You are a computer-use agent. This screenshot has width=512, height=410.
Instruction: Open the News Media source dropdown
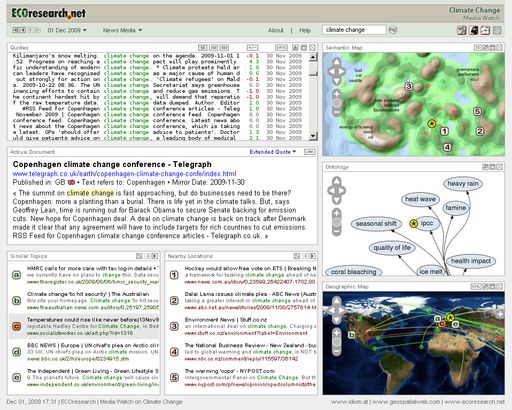coord(122,30)
